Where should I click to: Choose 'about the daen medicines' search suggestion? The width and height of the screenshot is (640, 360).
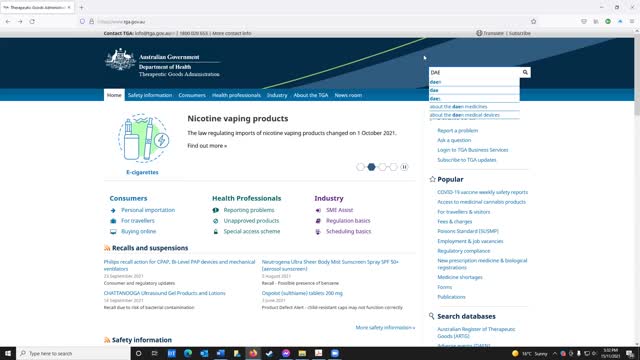pyautogui.click(x=458, y=107)
